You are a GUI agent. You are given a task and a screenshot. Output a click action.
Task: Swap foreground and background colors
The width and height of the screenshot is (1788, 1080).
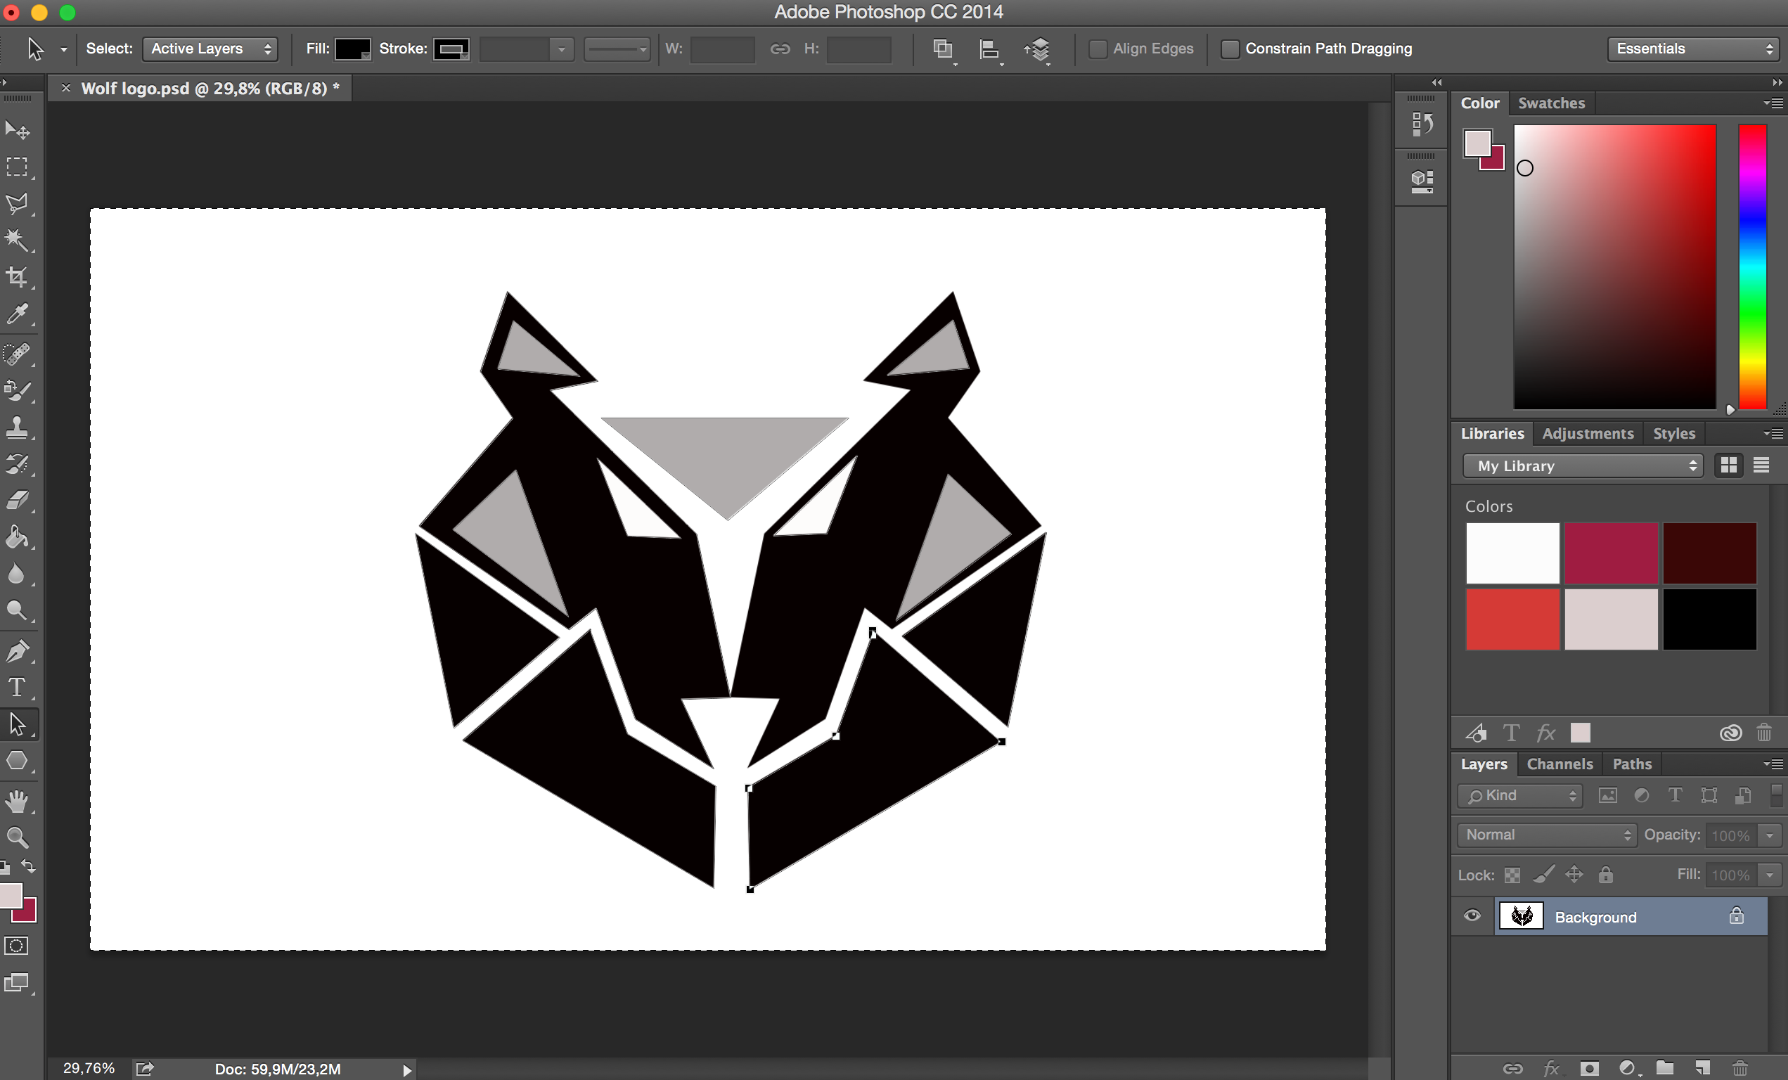point(29,867)
